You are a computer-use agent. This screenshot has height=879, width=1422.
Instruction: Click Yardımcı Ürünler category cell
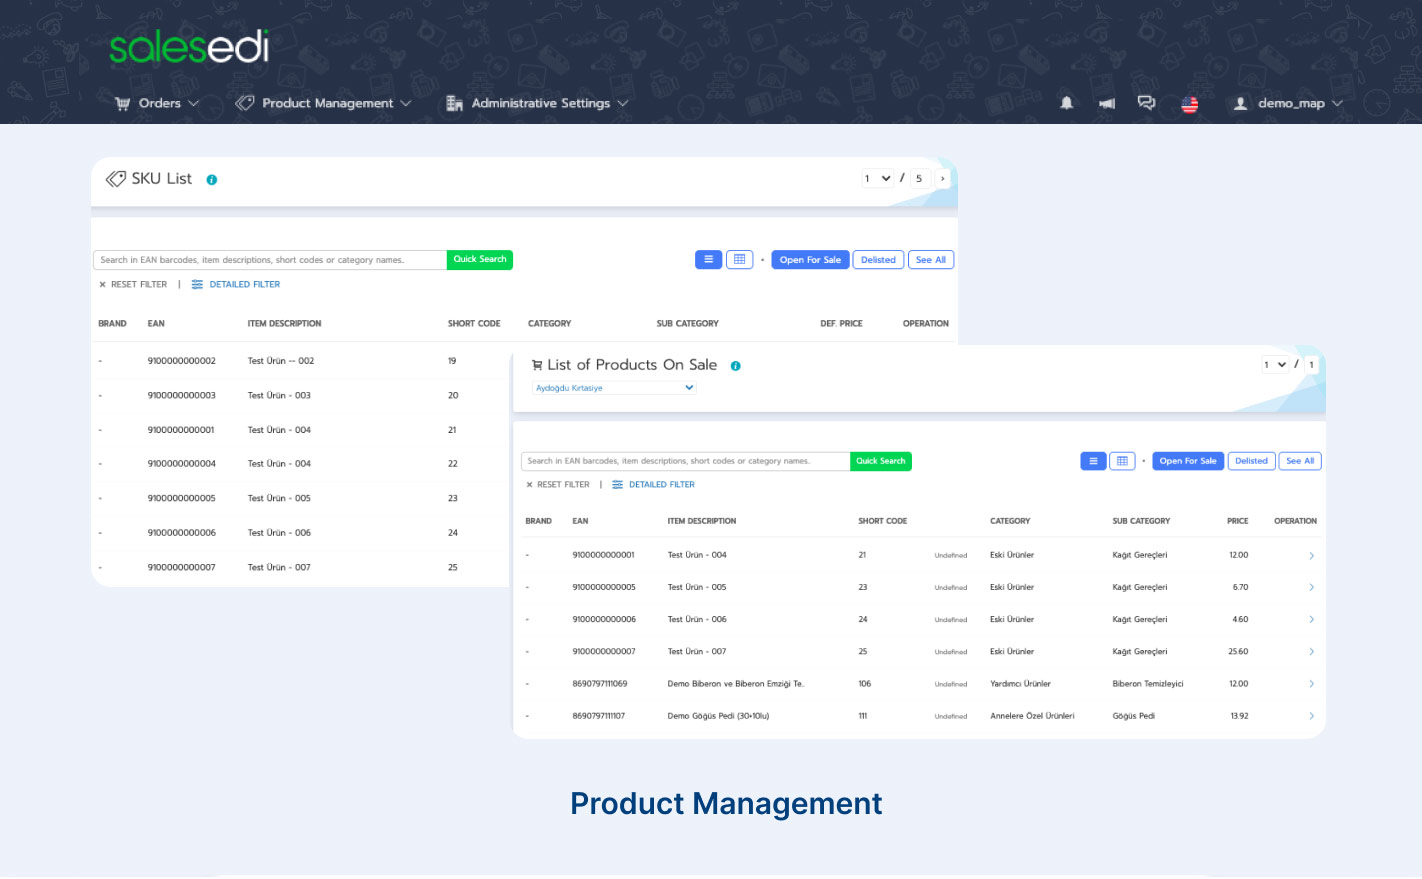(1020, 684)
